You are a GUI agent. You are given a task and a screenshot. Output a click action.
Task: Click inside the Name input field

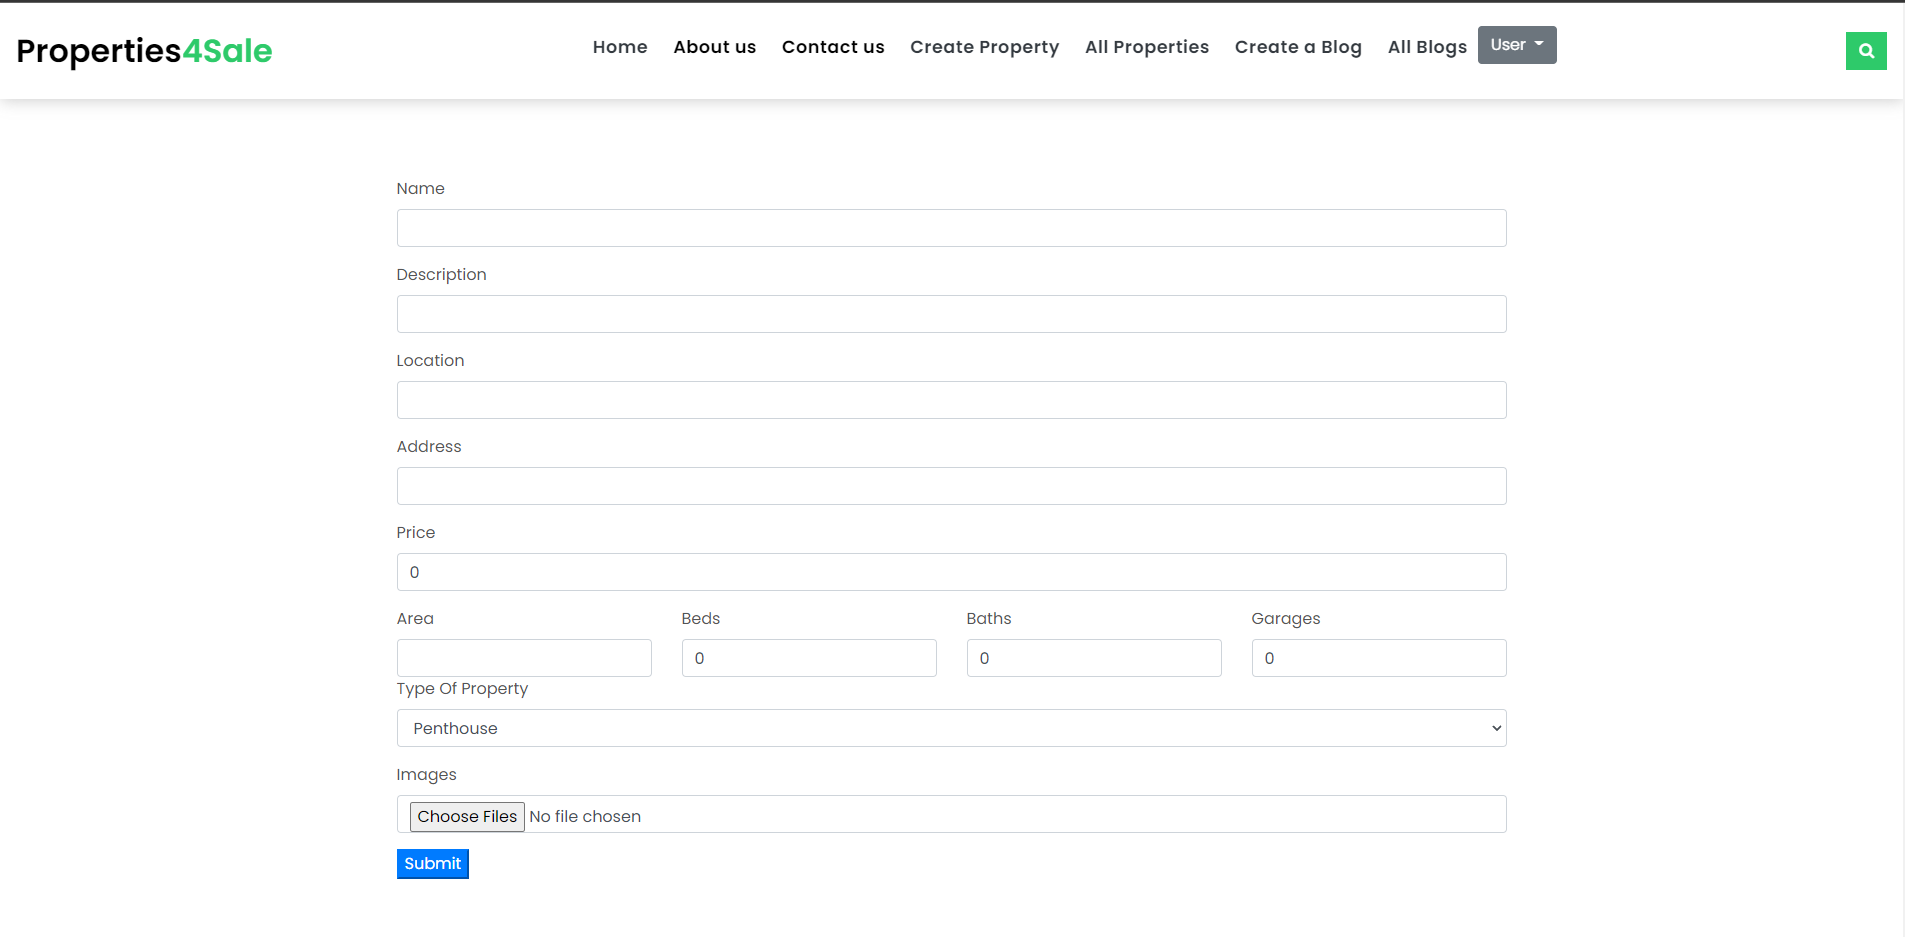point(950,228)
